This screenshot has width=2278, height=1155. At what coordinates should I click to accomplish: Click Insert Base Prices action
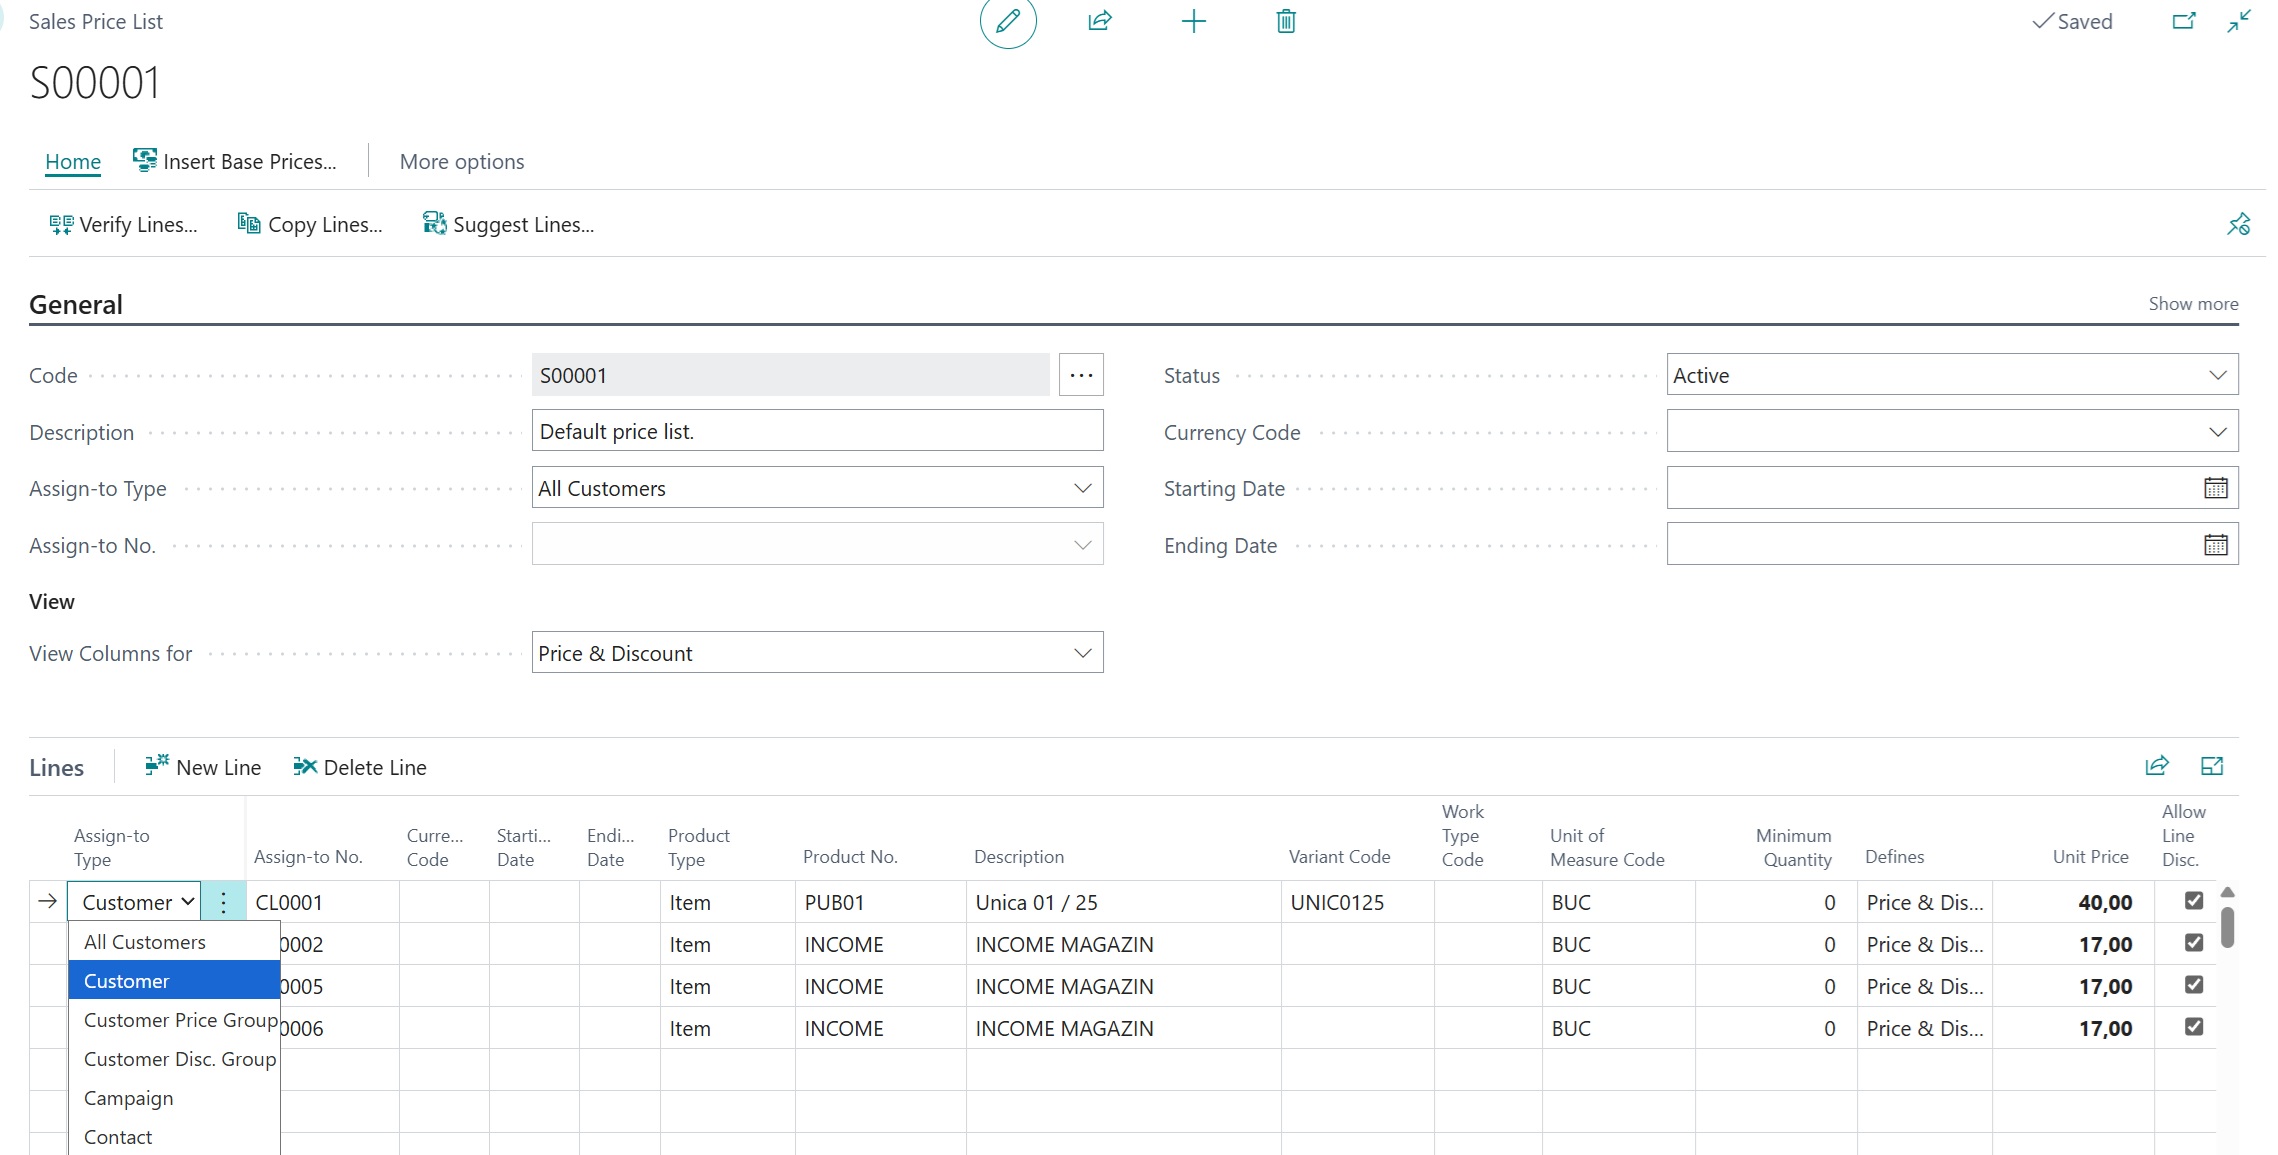pos(235,161)
